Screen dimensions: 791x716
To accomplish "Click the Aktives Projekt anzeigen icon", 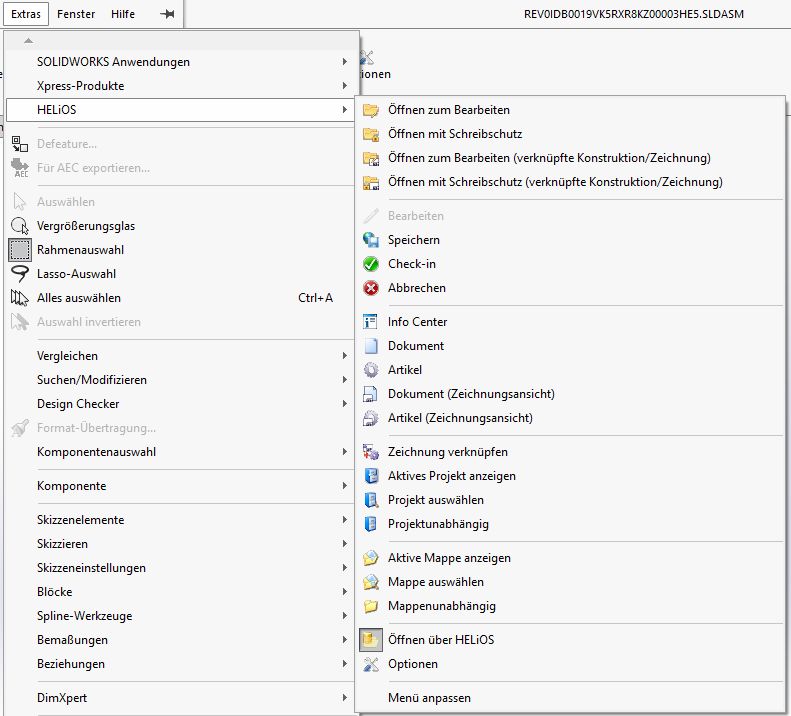I will coord(371,476).
